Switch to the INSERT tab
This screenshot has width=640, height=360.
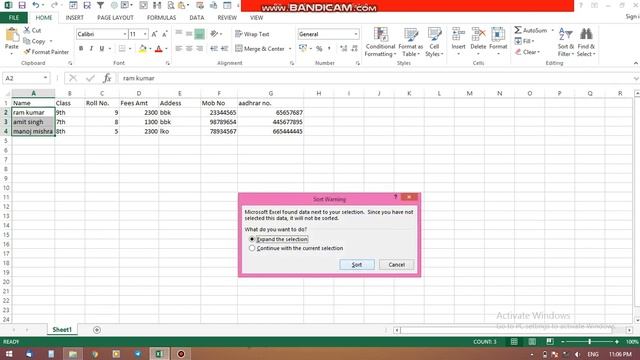[x=74, y=18]
